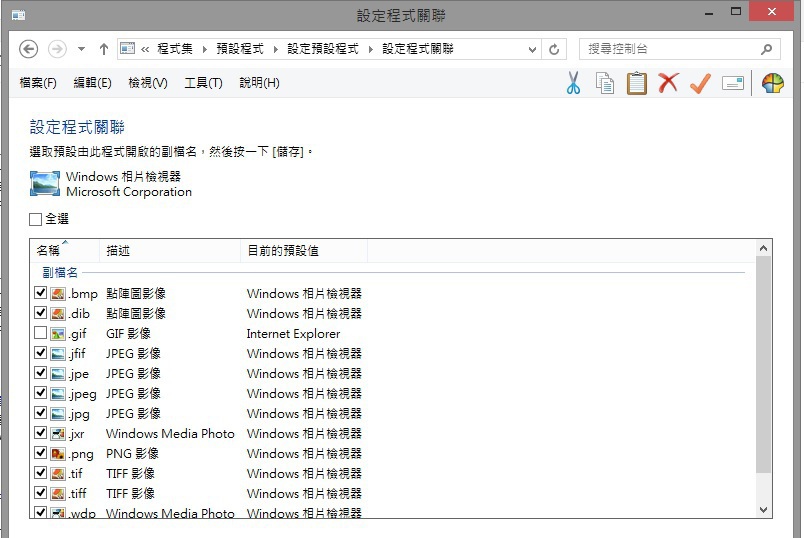Click the Paste clipboard toolbar icon
The image size is (804, 538).
point(636,83)
